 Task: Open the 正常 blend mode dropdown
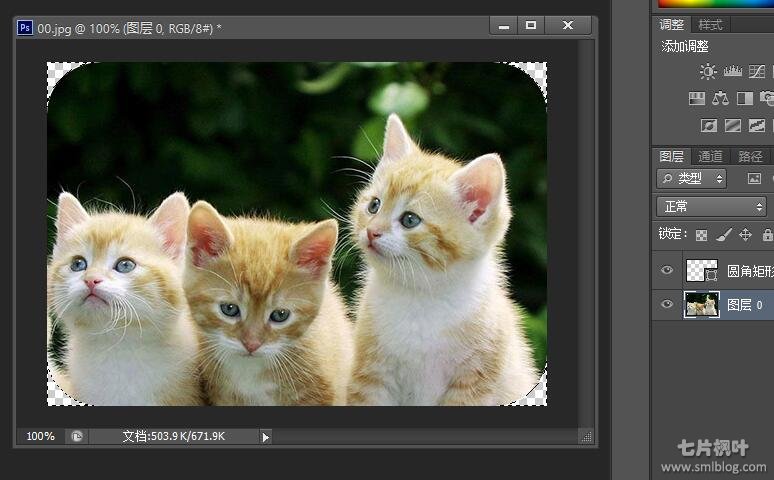711,206
